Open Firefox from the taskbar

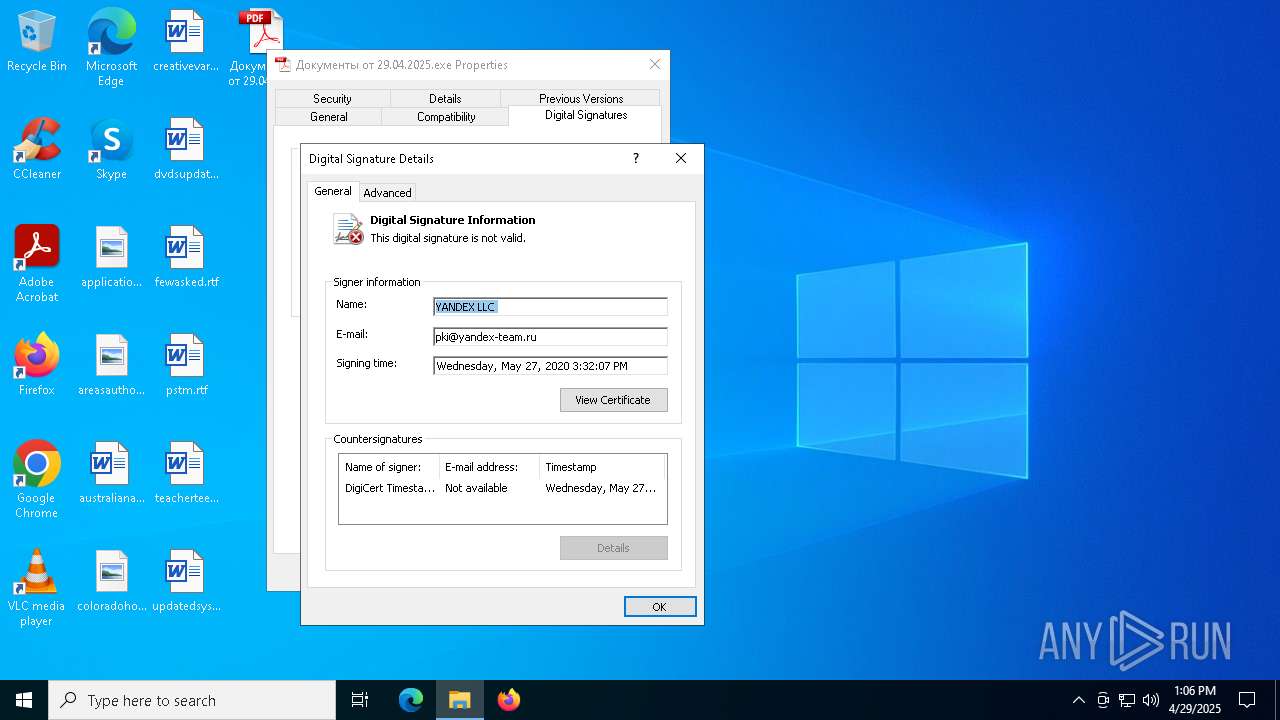pyautogui.click(x=509, y=700)
